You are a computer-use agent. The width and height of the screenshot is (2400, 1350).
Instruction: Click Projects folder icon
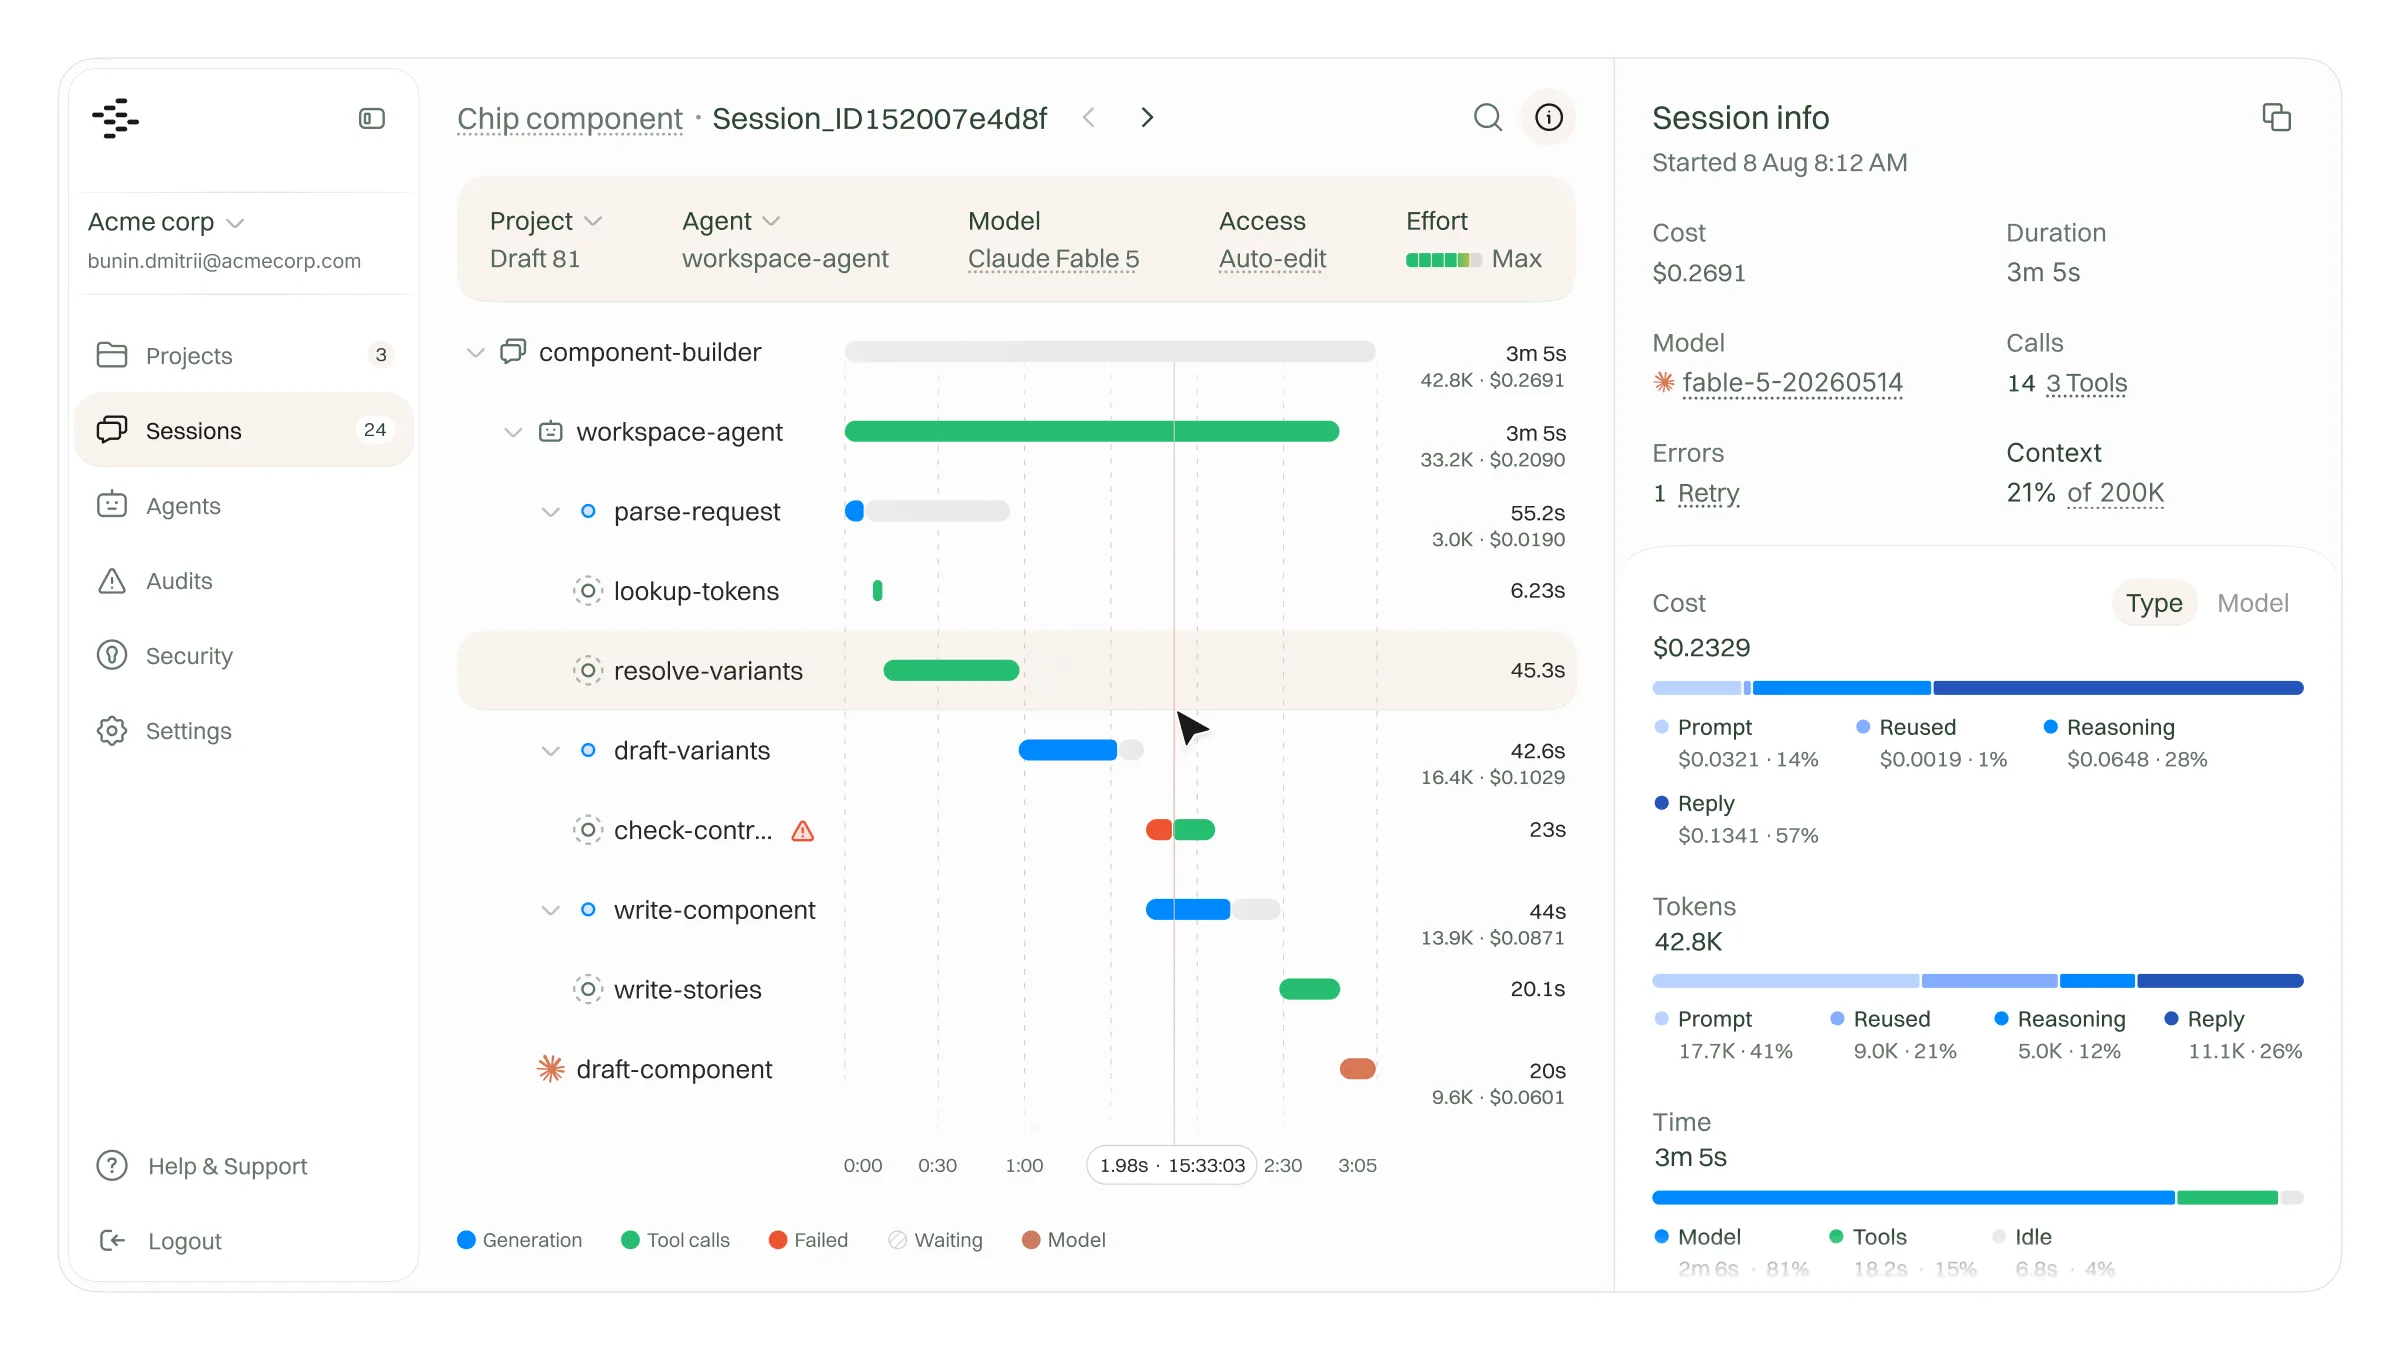(x=112, y=355)
